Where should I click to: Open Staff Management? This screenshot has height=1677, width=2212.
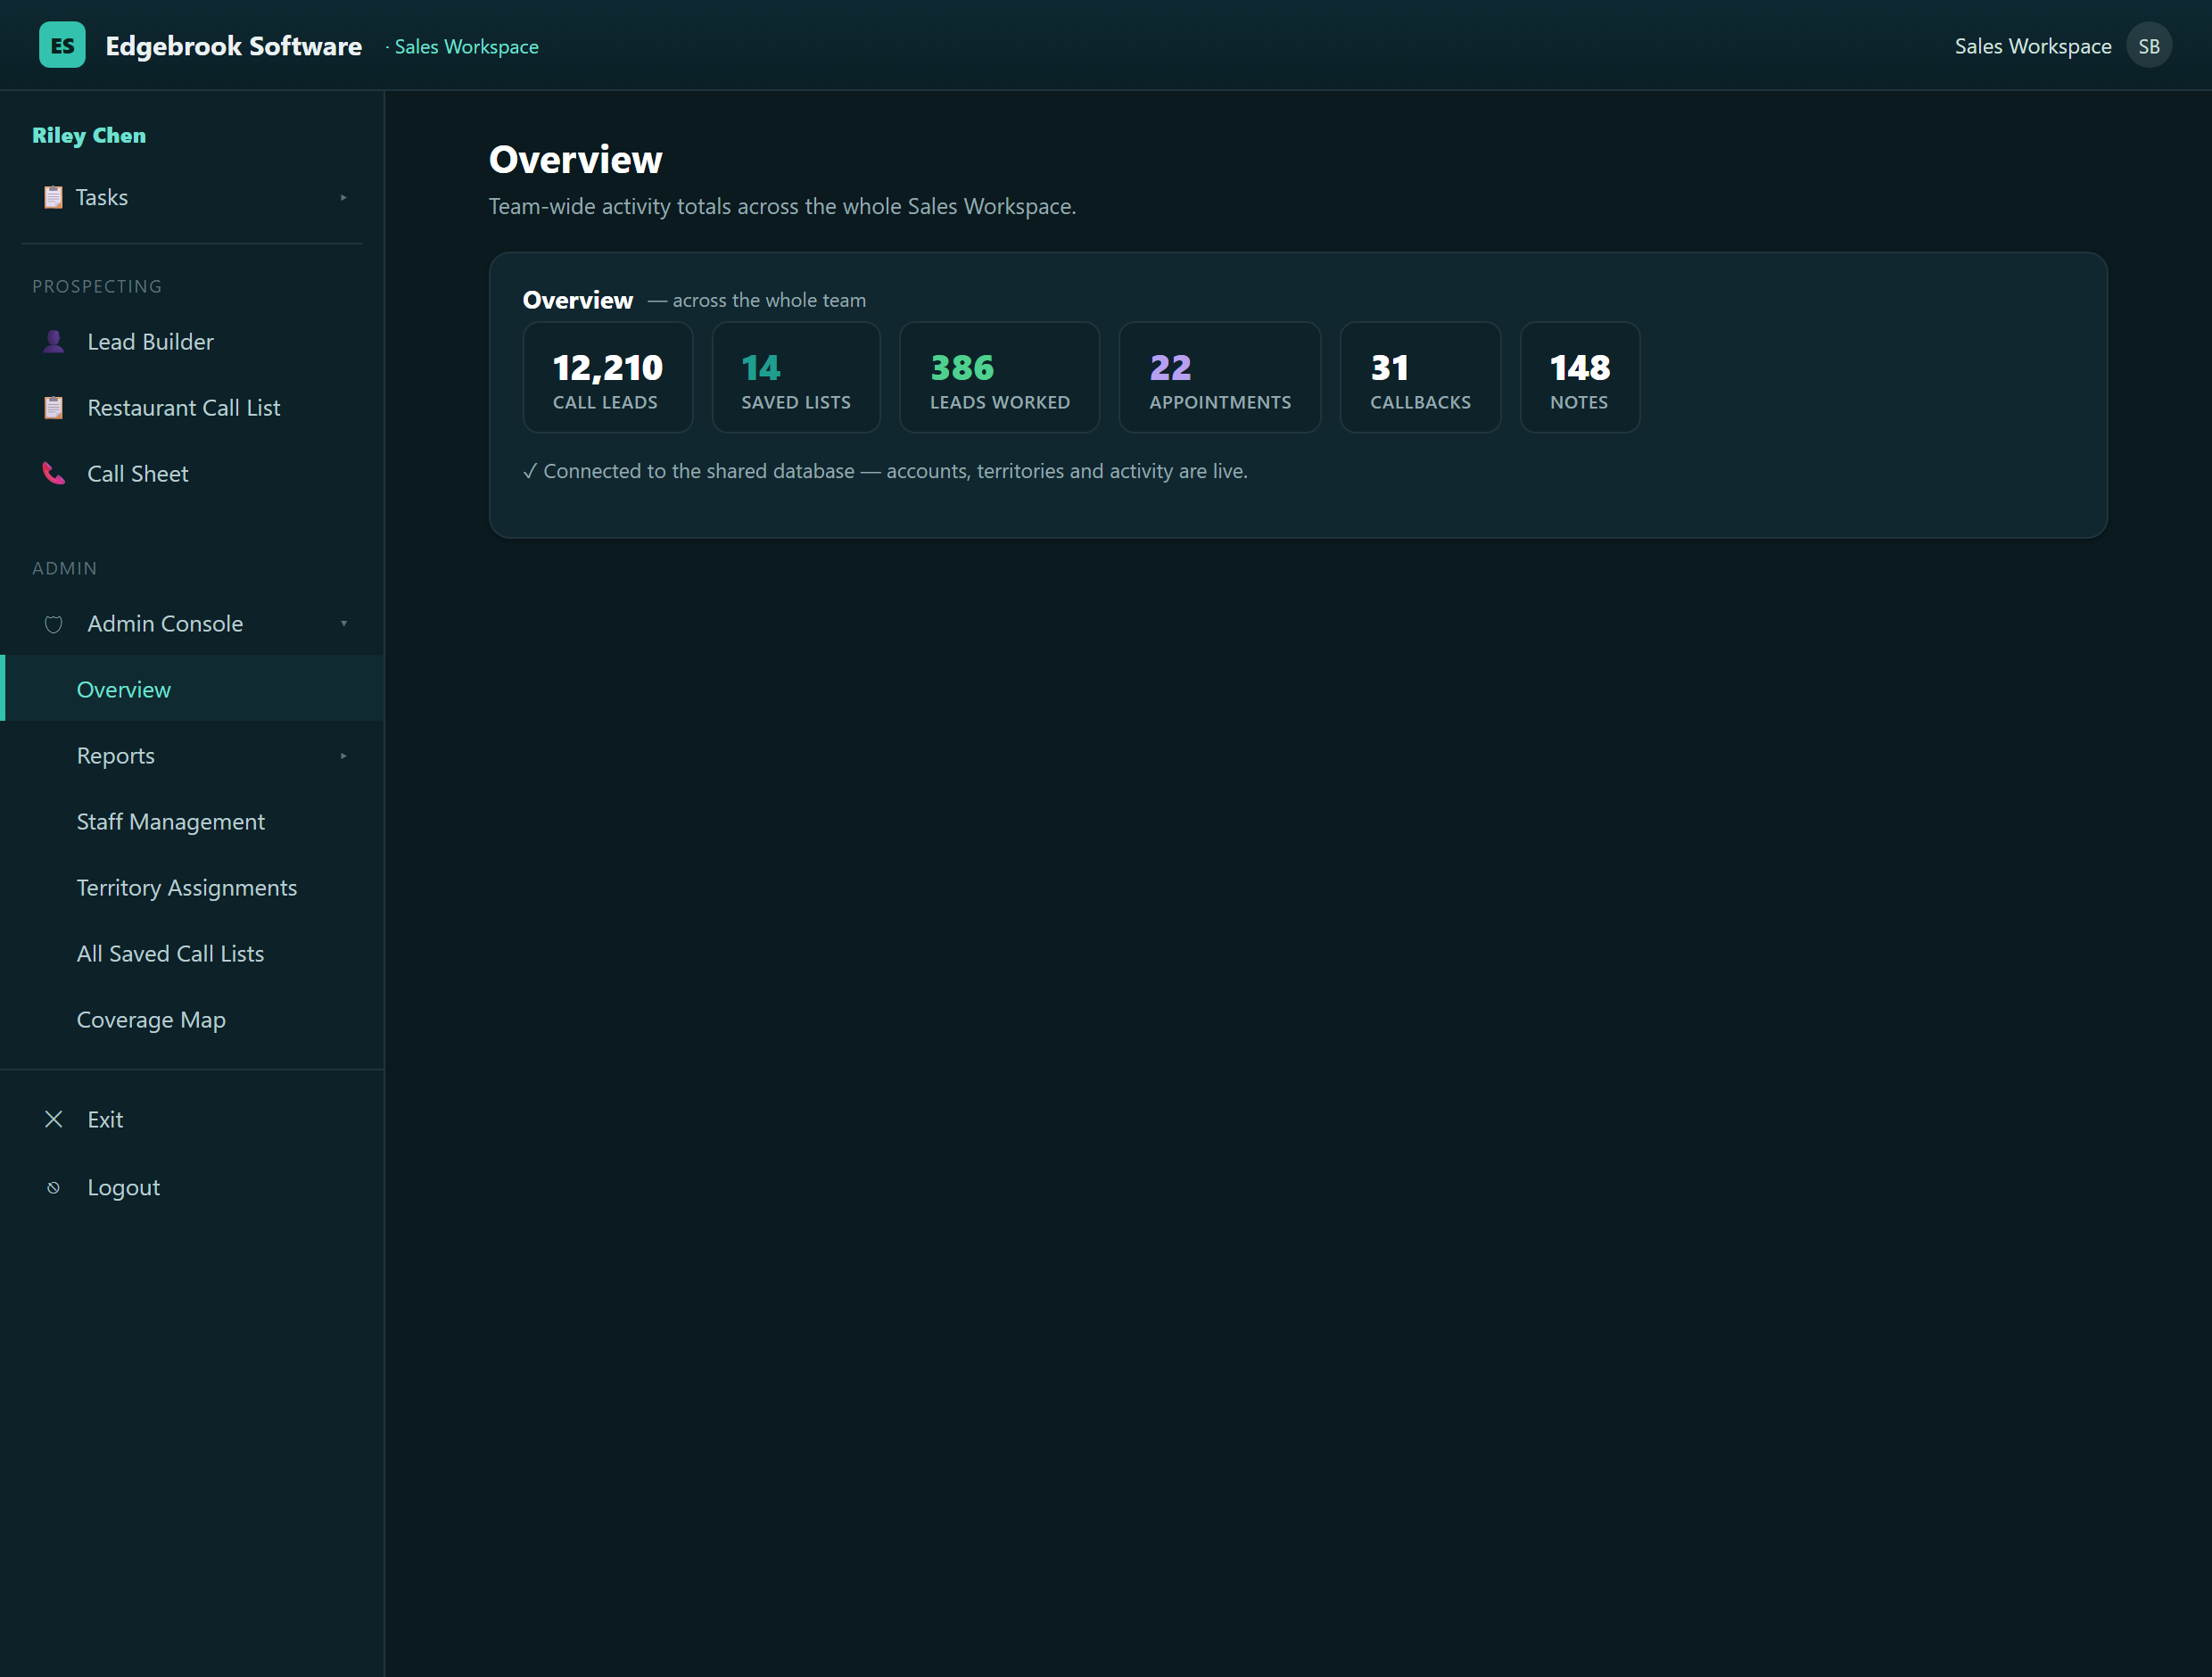(192, 822)
